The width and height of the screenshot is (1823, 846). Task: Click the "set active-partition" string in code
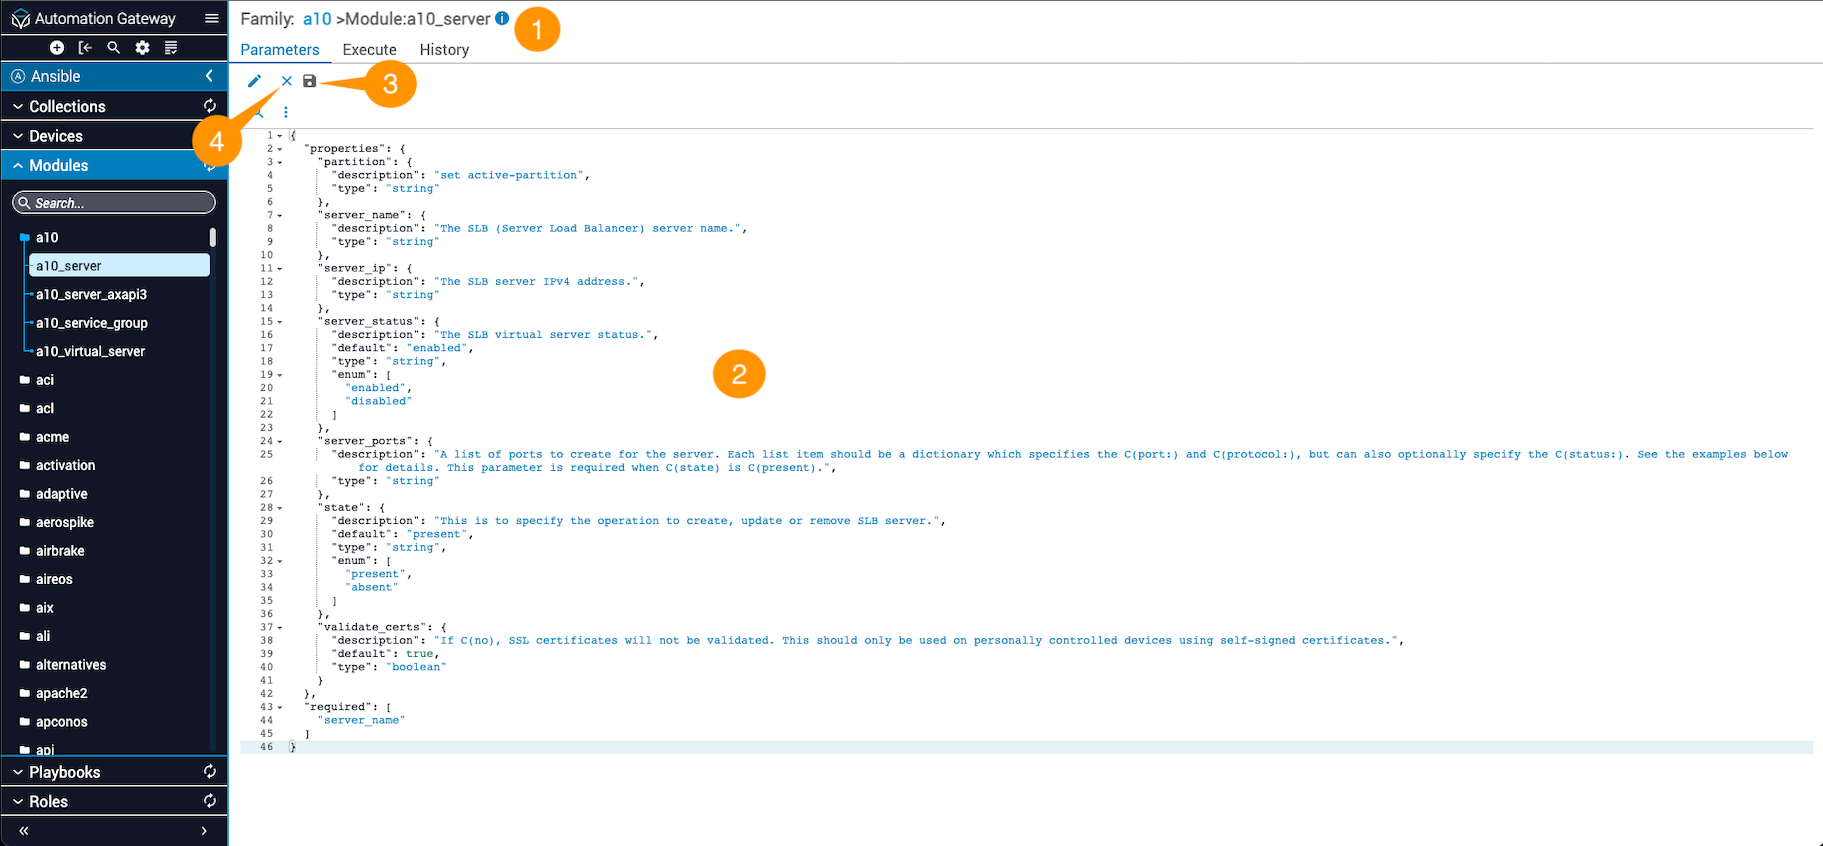coord(509,175)
